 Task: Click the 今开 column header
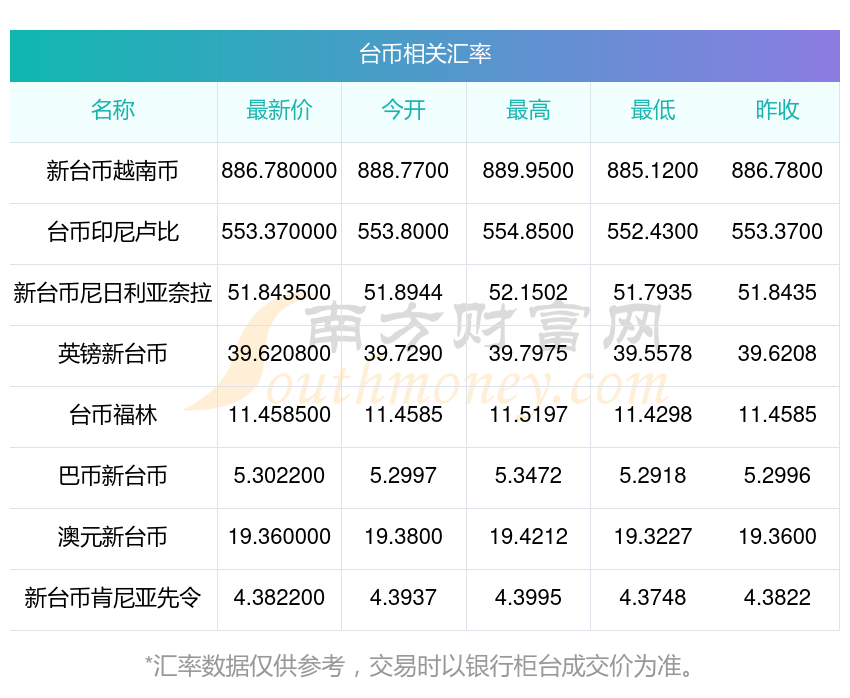coord(403,110)
